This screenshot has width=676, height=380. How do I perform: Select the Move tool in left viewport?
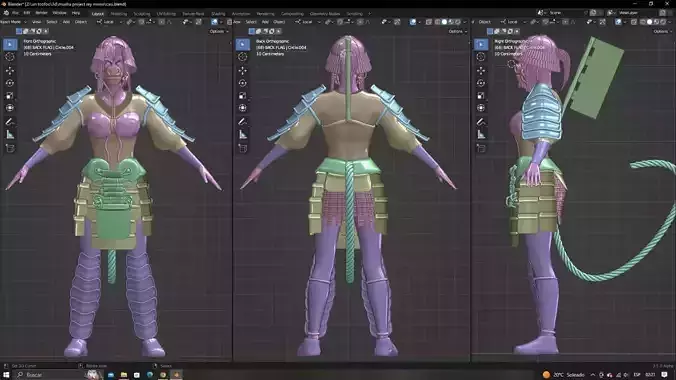coord(10,70)
